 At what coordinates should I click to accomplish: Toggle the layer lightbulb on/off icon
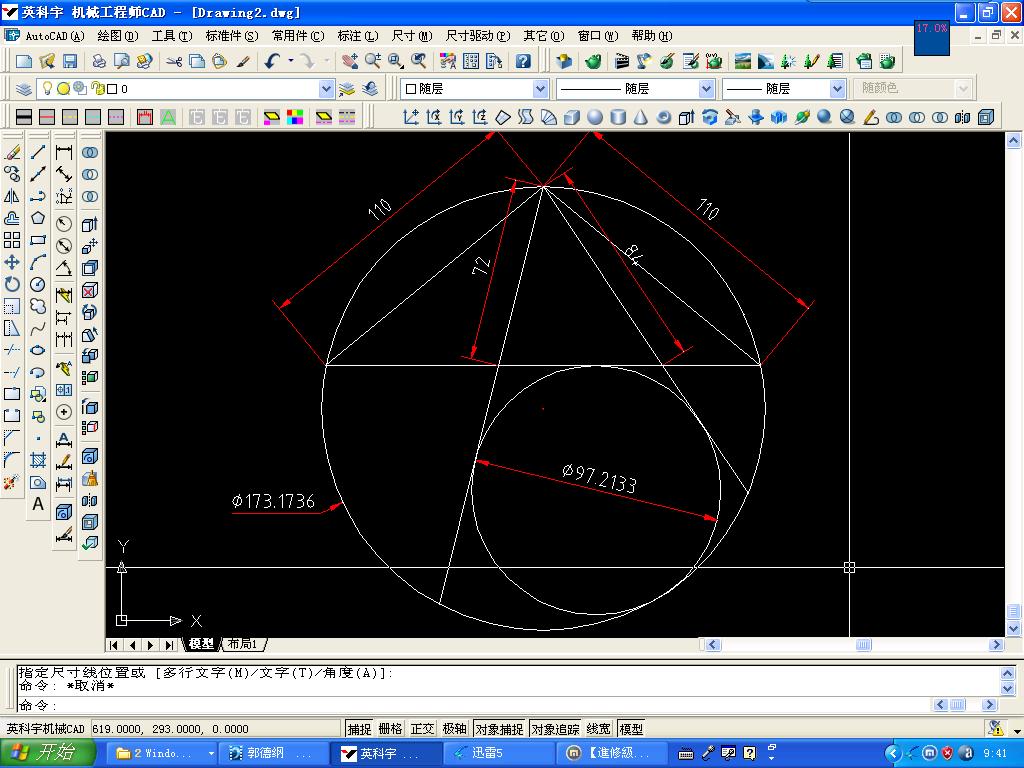[47, 88]
